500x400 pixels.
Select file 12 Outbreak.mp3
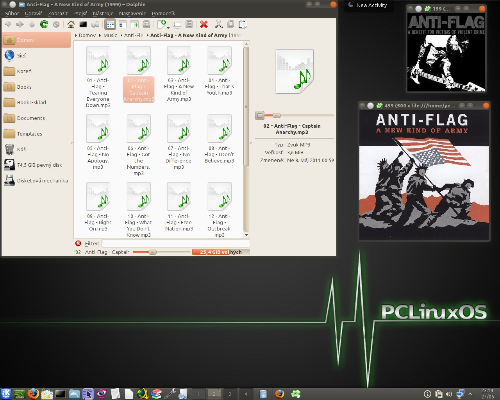pyautogui.click(x=219, y=210)
